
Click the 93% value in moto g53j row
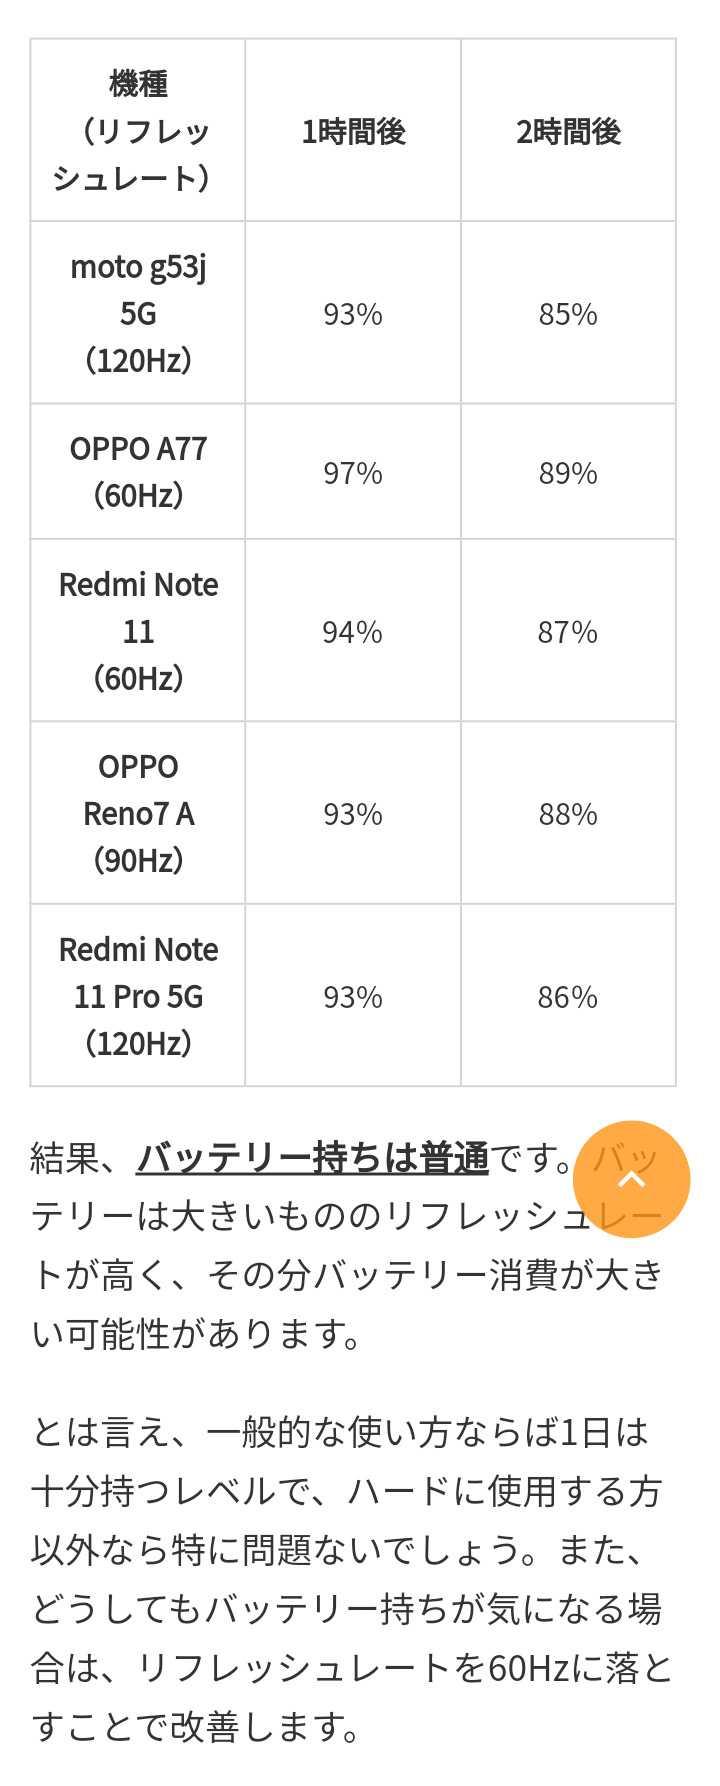353,314
